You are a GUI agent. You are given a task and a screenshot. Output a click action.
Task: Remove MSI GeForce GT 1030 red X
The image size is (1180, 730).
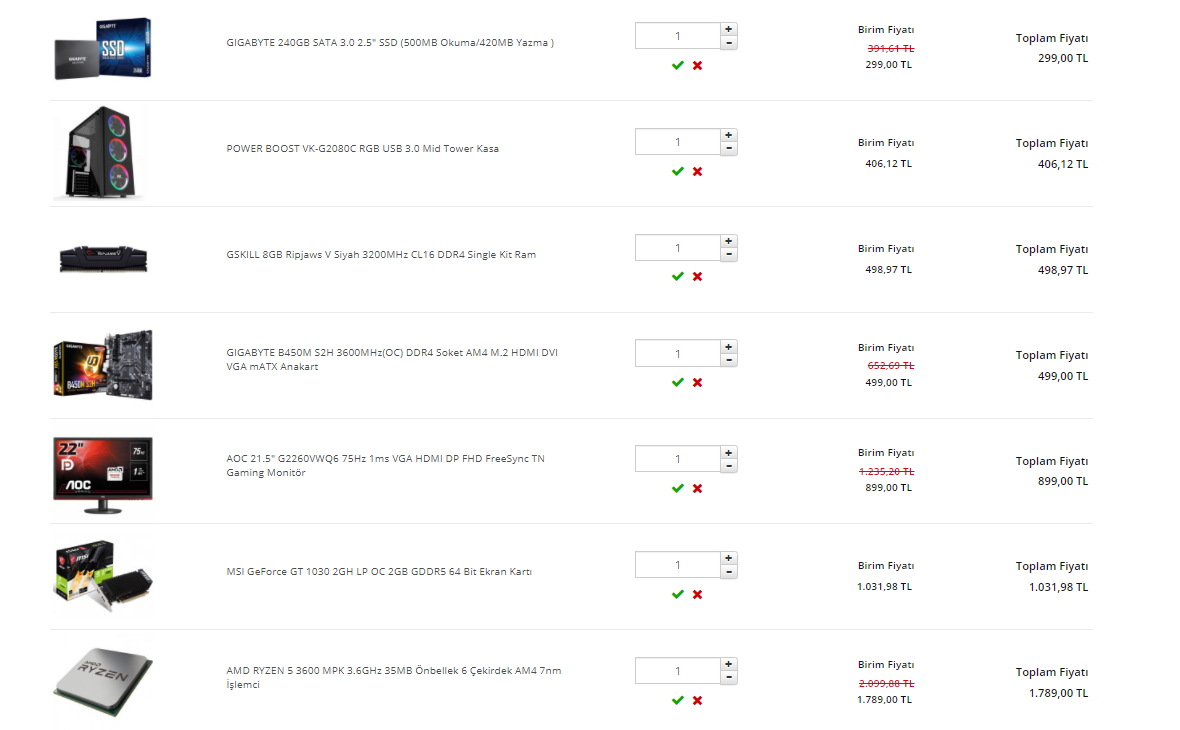pos(698,595)
